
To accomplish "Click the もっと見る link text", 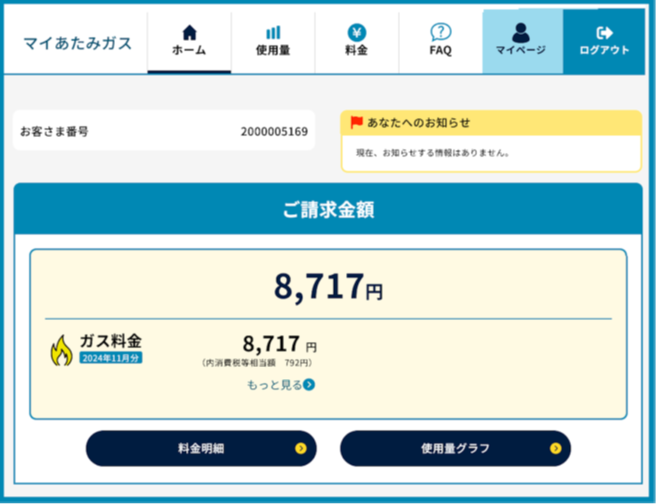I will point(274,384).
